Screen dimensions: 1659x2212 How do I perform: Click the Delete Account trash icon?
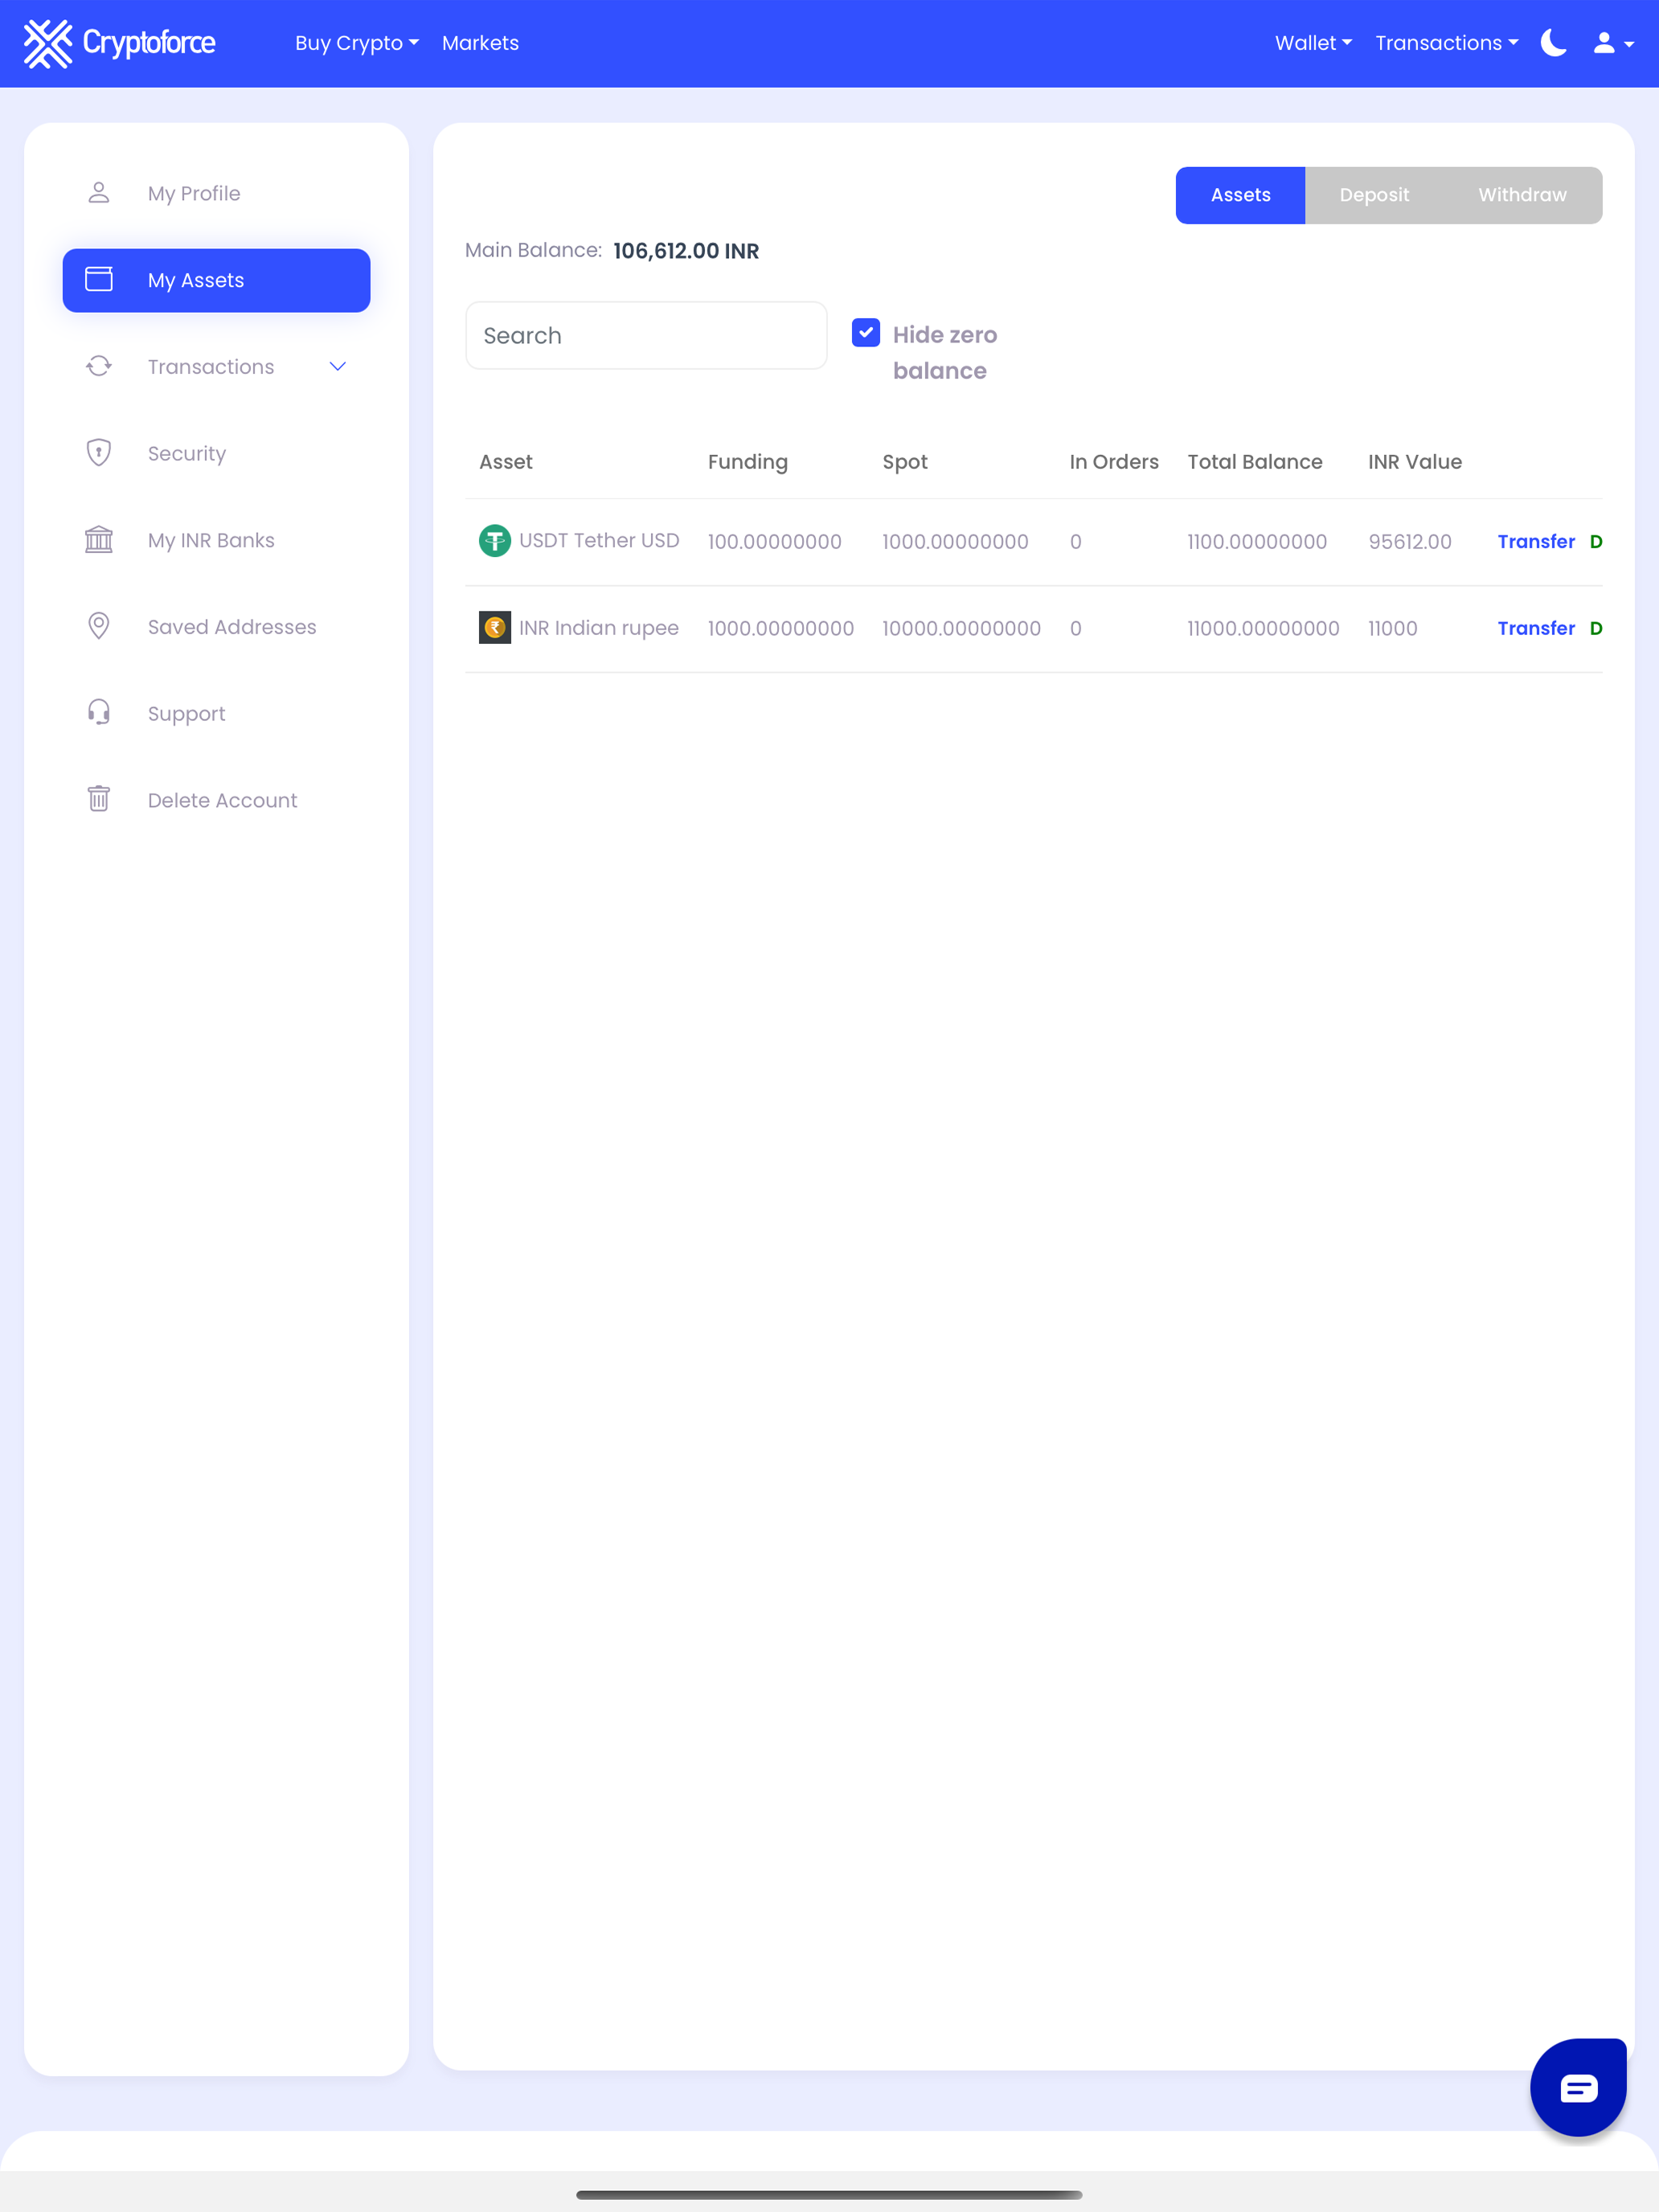(98, 799)
